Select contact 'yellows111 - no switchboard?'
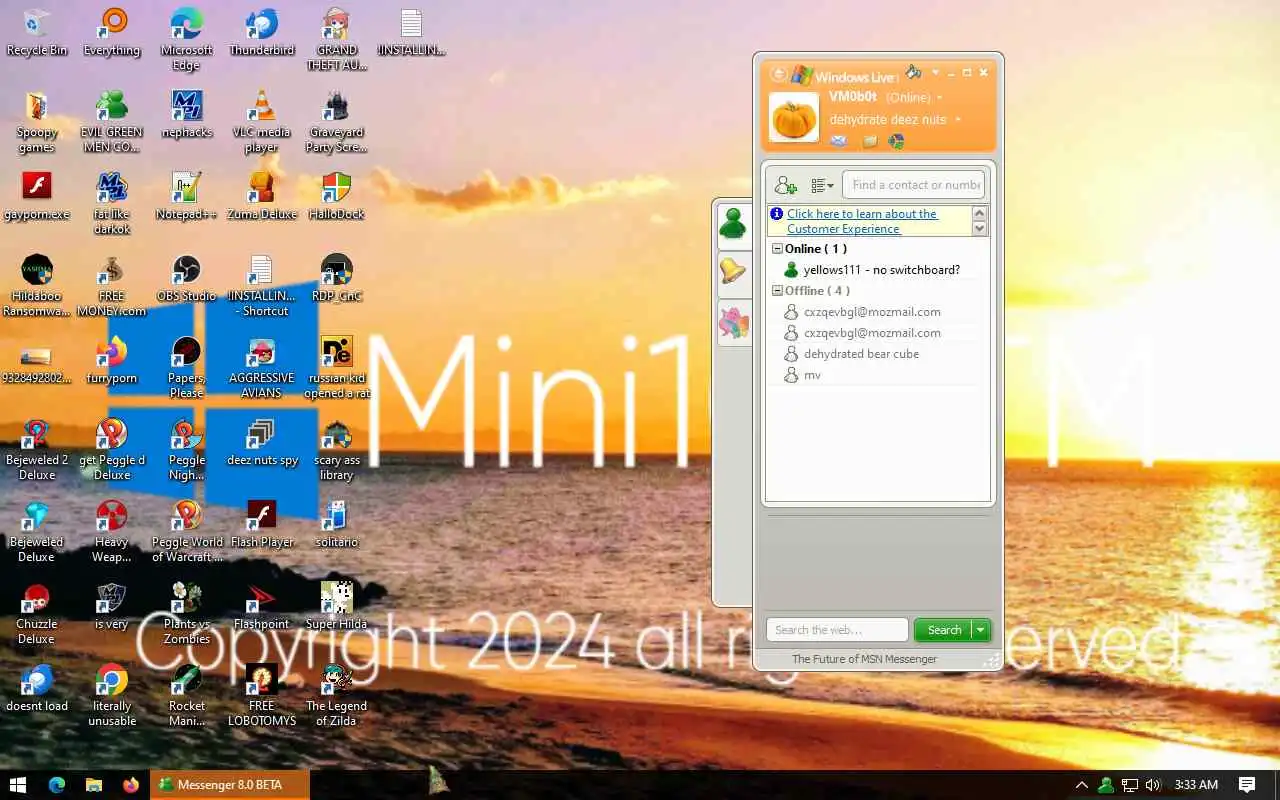The image size is (1280, 800). [881, 270]
